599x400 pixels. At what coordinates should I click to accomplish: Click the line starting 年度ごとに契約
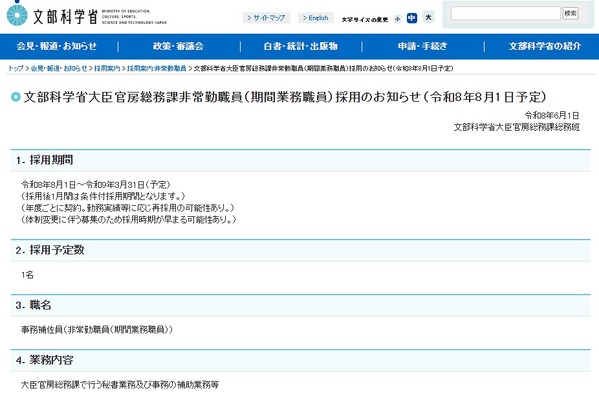(x=128, y=208)
